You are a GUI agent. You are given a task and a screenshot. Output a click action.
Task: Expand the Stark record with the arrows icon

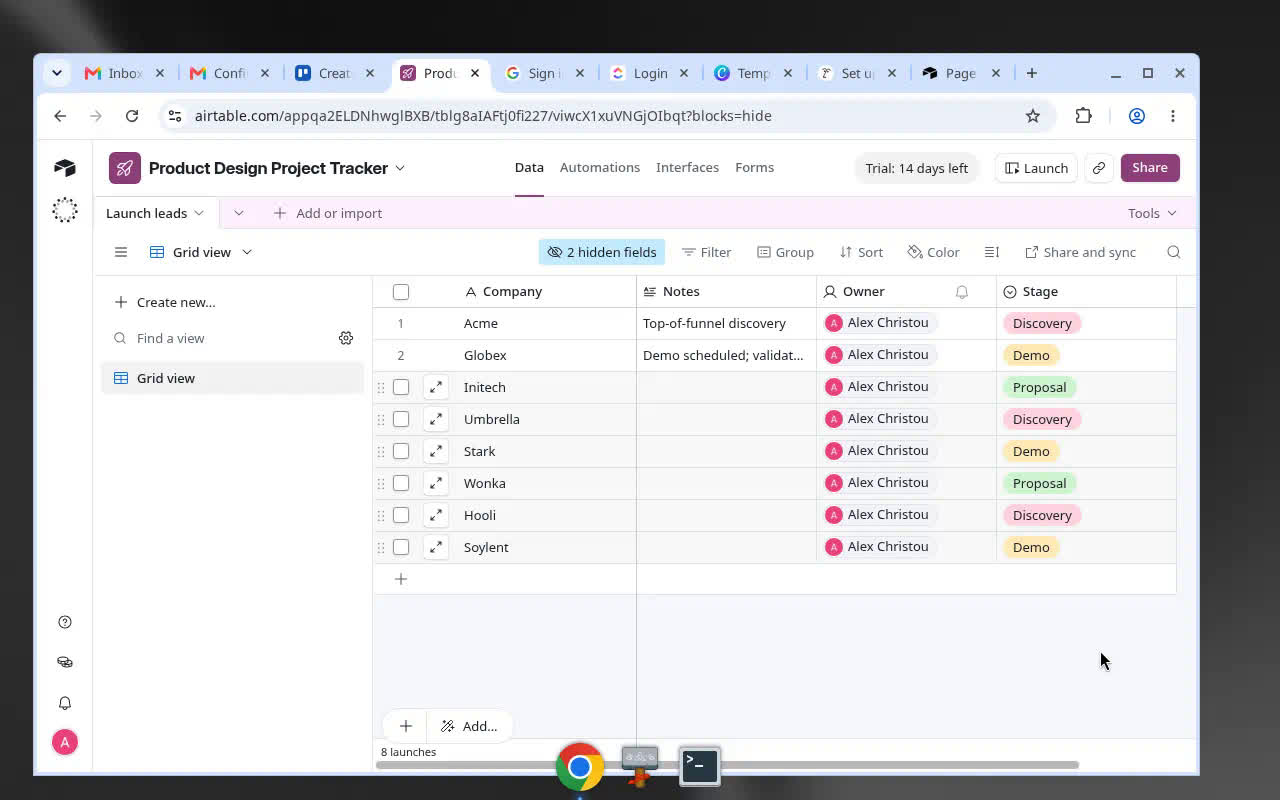tap(436, 451)
